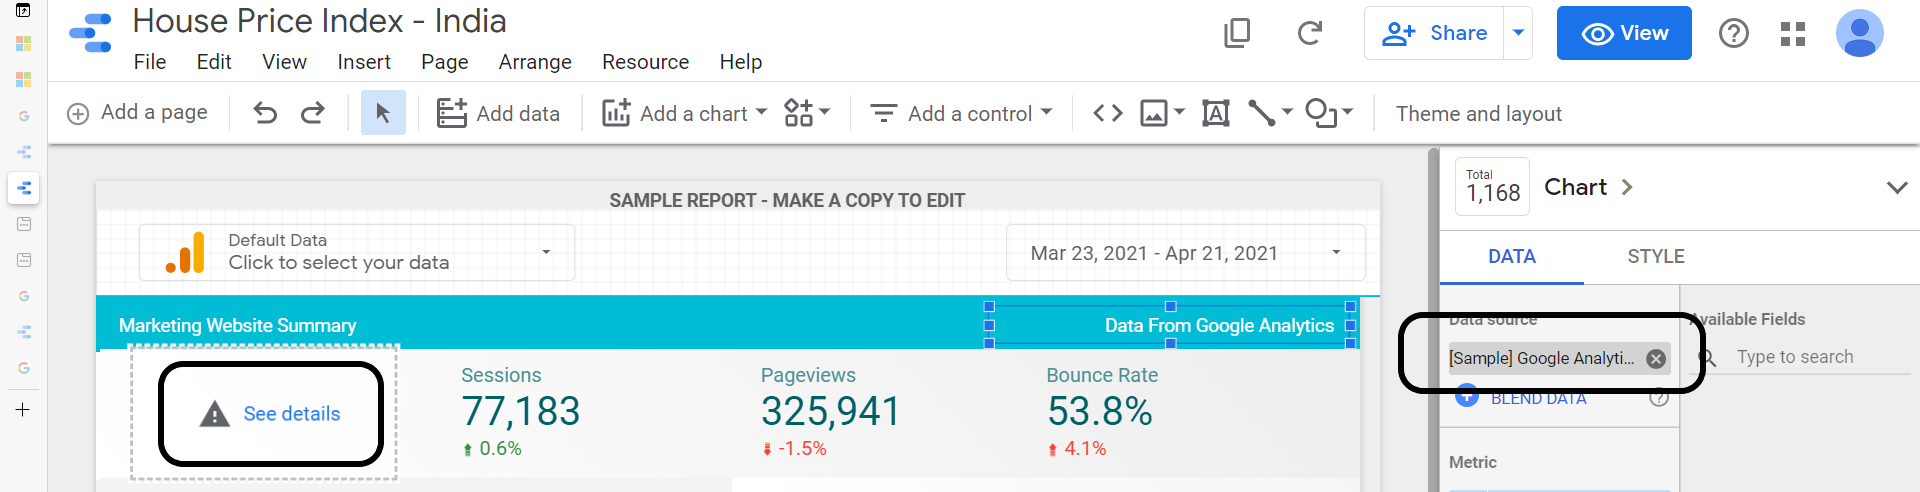Click the Add data button

pos(498,113)
